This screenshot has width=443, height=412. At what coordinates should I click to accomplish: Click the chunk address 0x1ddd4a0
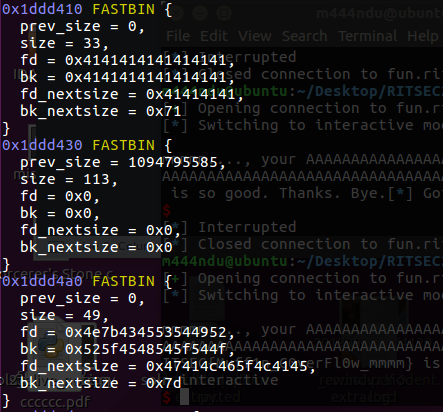pyautogui.click(x=42, y=281)
